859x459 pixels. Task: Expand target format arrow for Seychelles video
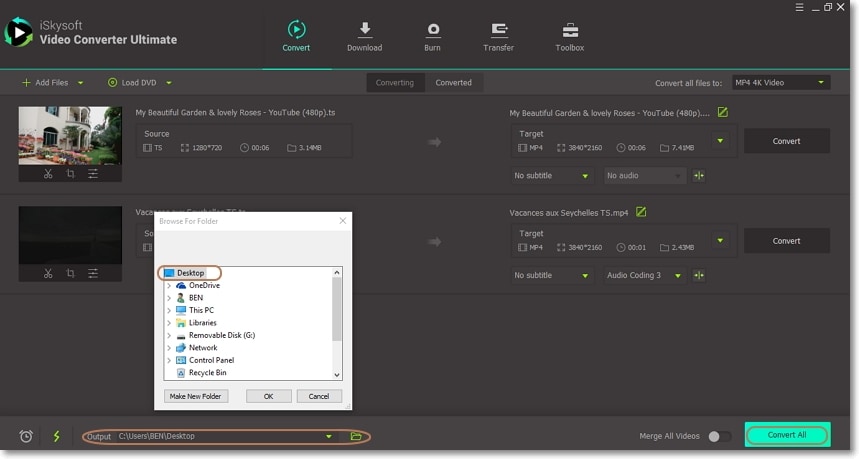720,241
